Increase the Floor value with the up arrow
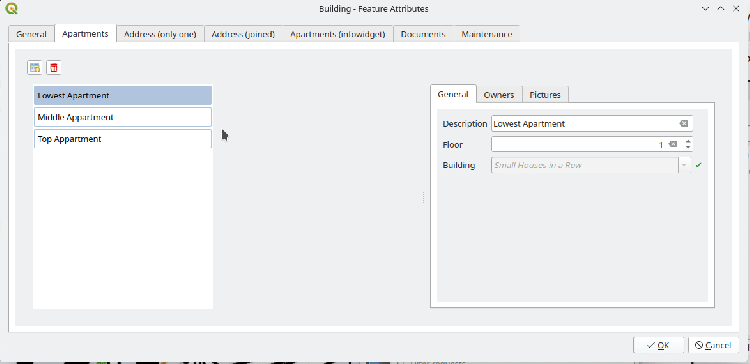 [x=688, y=141]
